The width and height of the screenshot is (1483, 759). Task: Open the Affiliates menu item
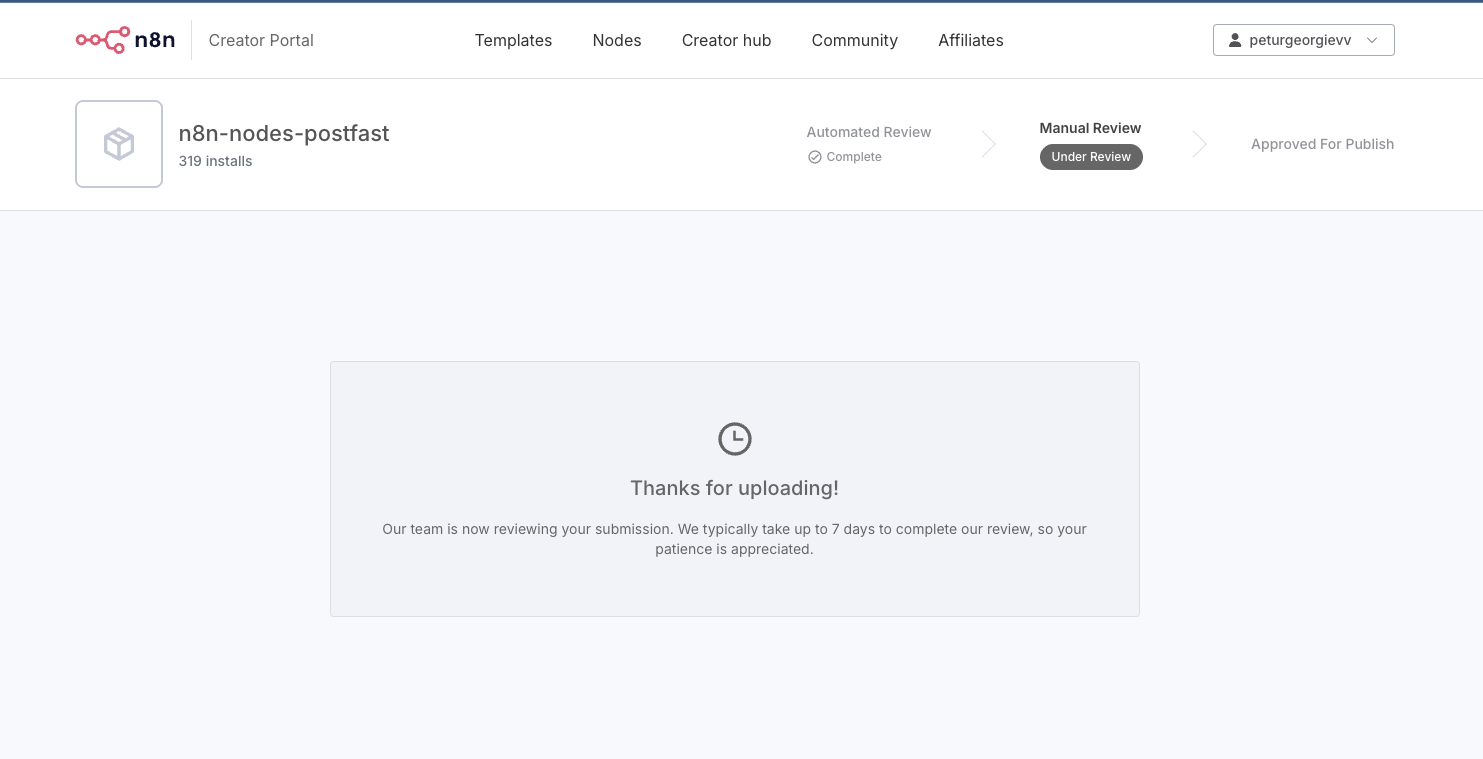[x=971, y=40]
